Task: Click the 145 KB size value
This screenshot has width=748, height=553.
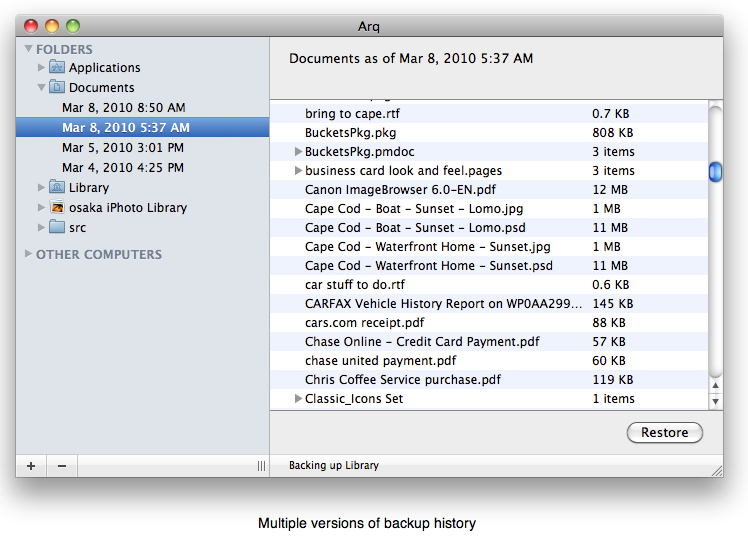Action: pos(613,304)
